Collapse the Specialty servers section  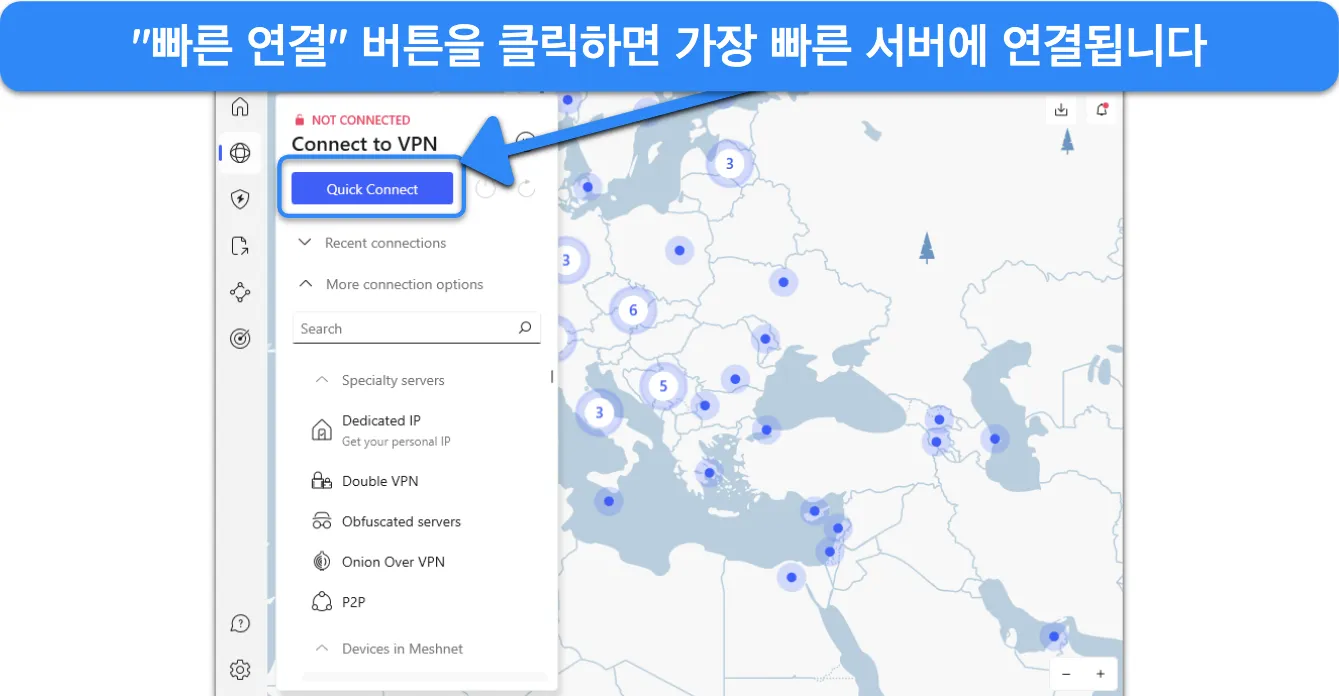[380, 380]
